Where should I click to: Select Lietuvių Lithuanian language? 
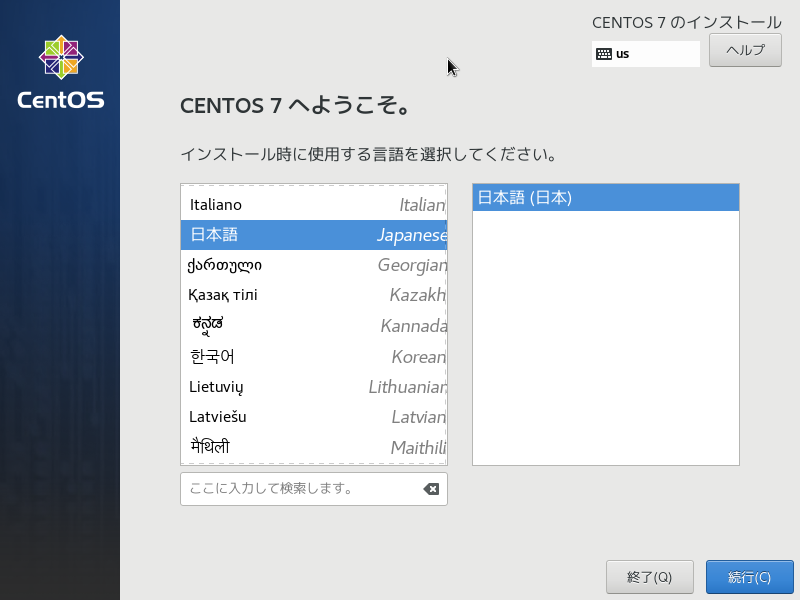pyautogui.click(x=313, y=387)
